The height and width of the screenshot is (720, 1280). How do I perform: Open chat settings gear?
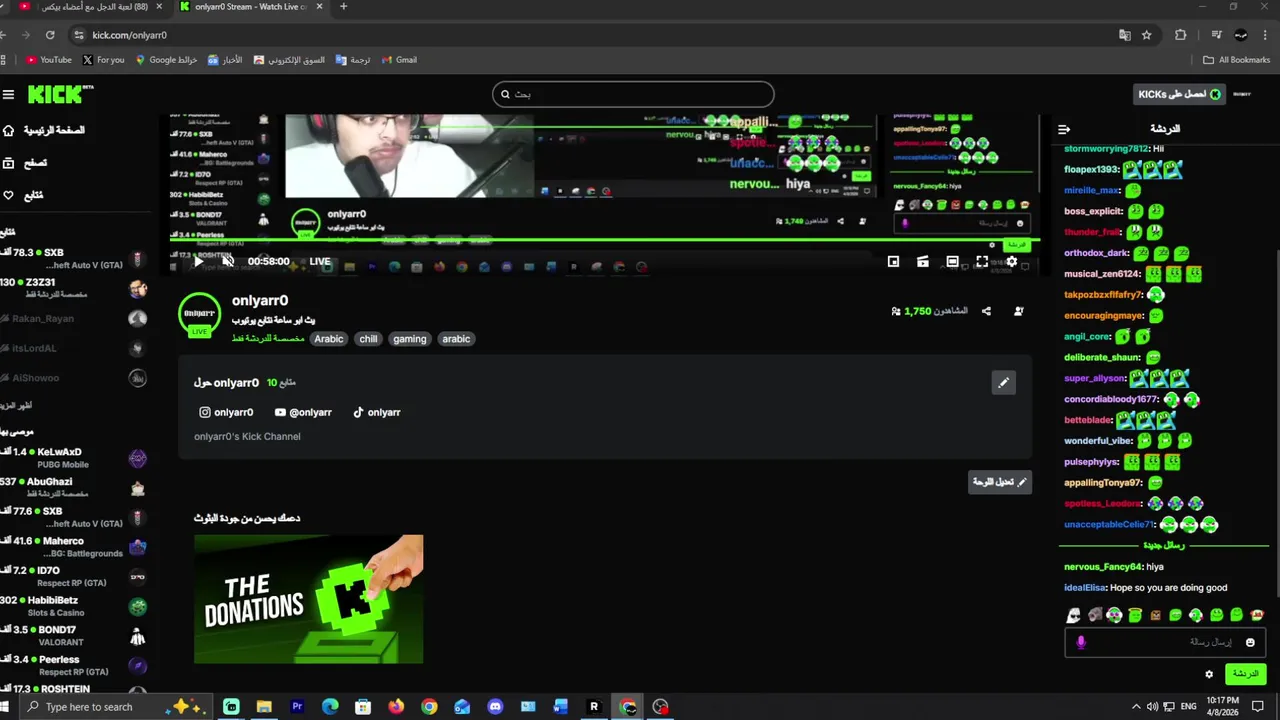coord(1209,674)
